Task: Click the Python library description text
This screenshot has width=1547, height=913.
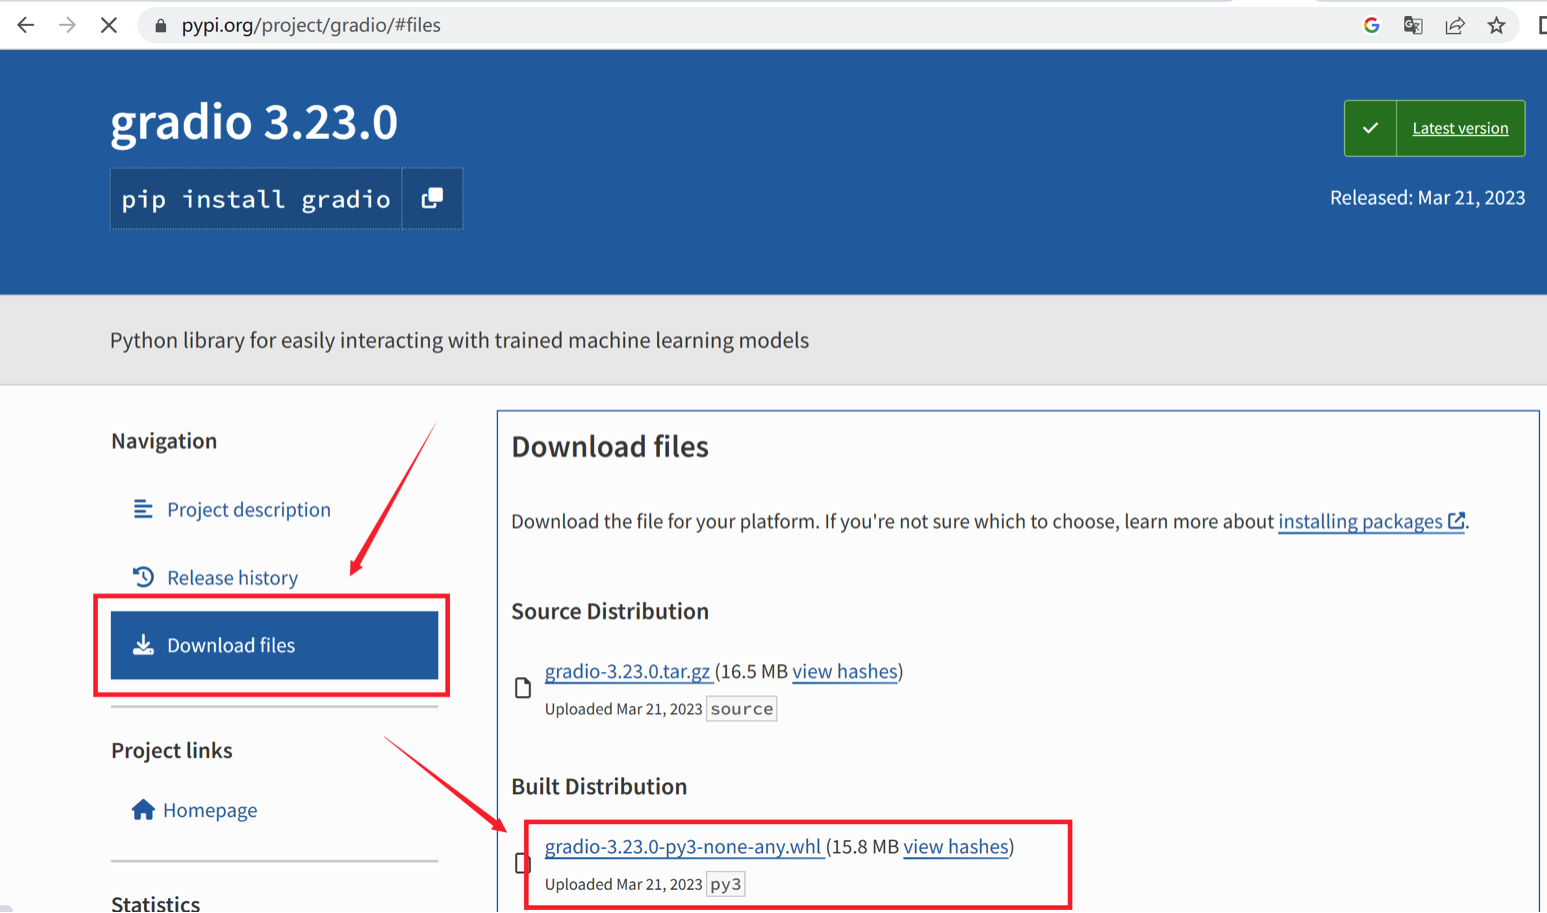Action: point(459,340)
